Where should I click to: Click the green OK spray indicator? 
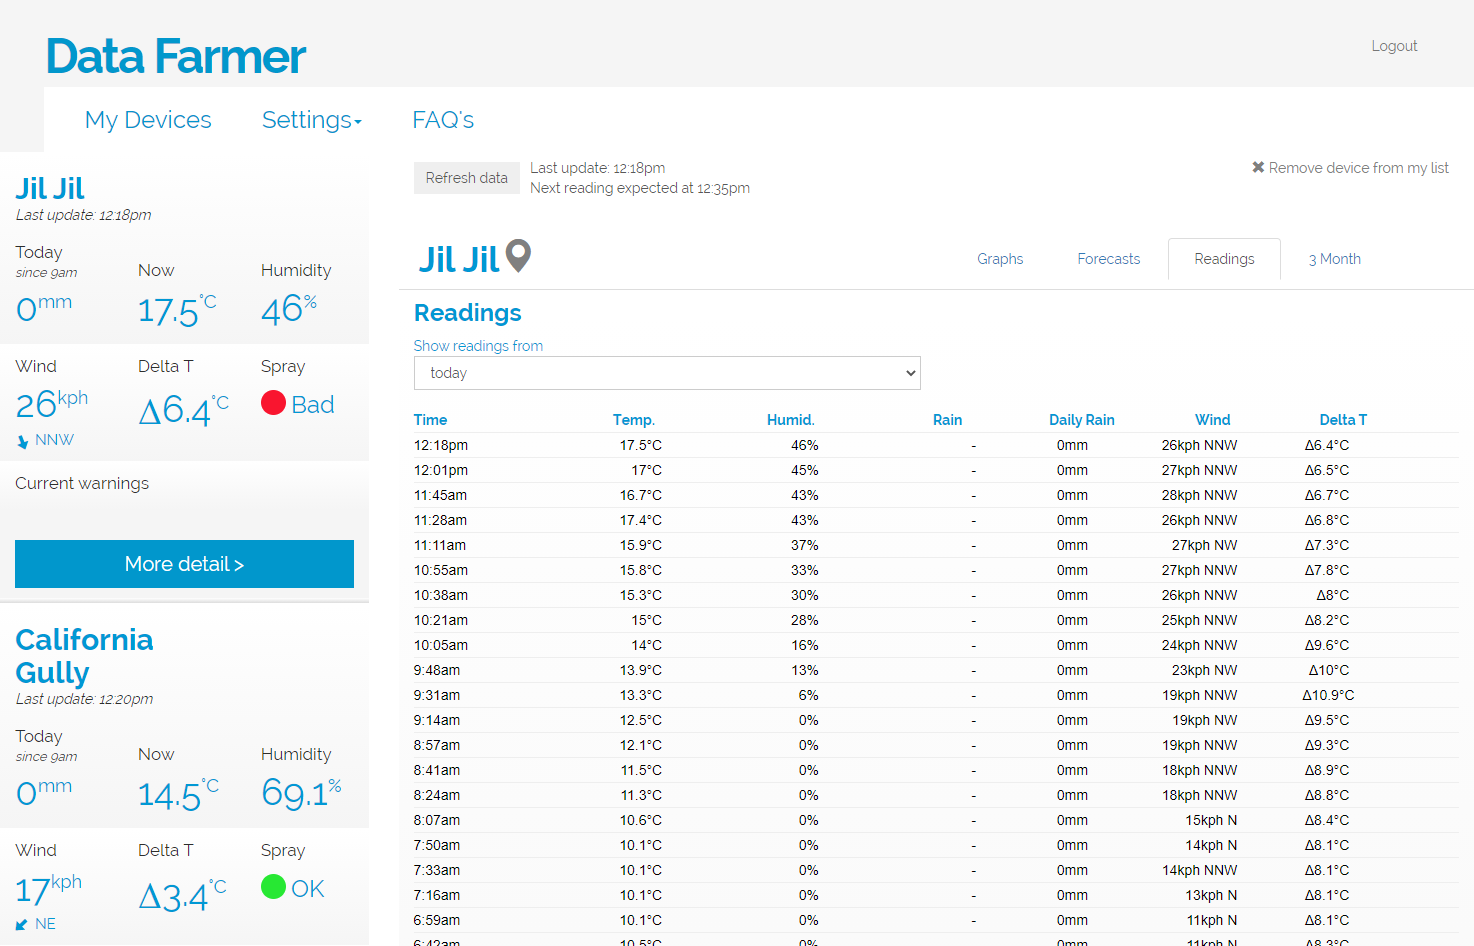coord(273,887)
